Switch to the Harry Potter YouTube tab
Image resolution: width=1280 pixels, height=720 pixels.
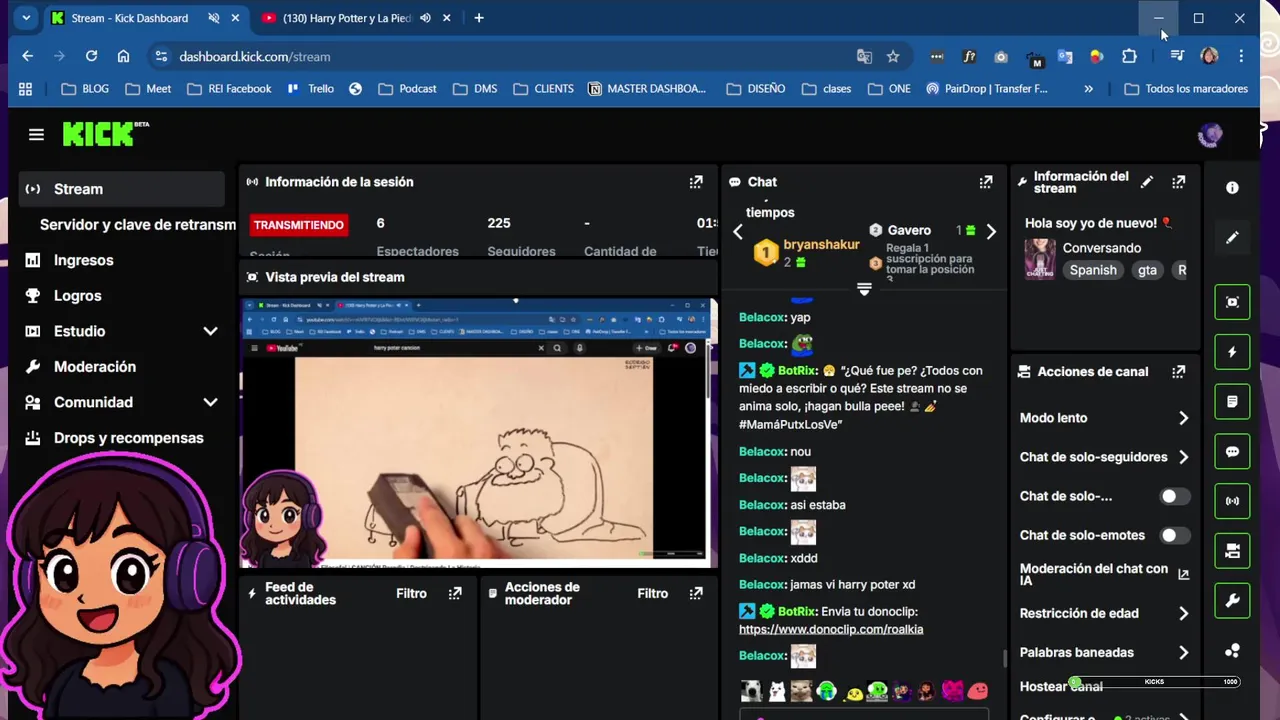pos(347,18)
